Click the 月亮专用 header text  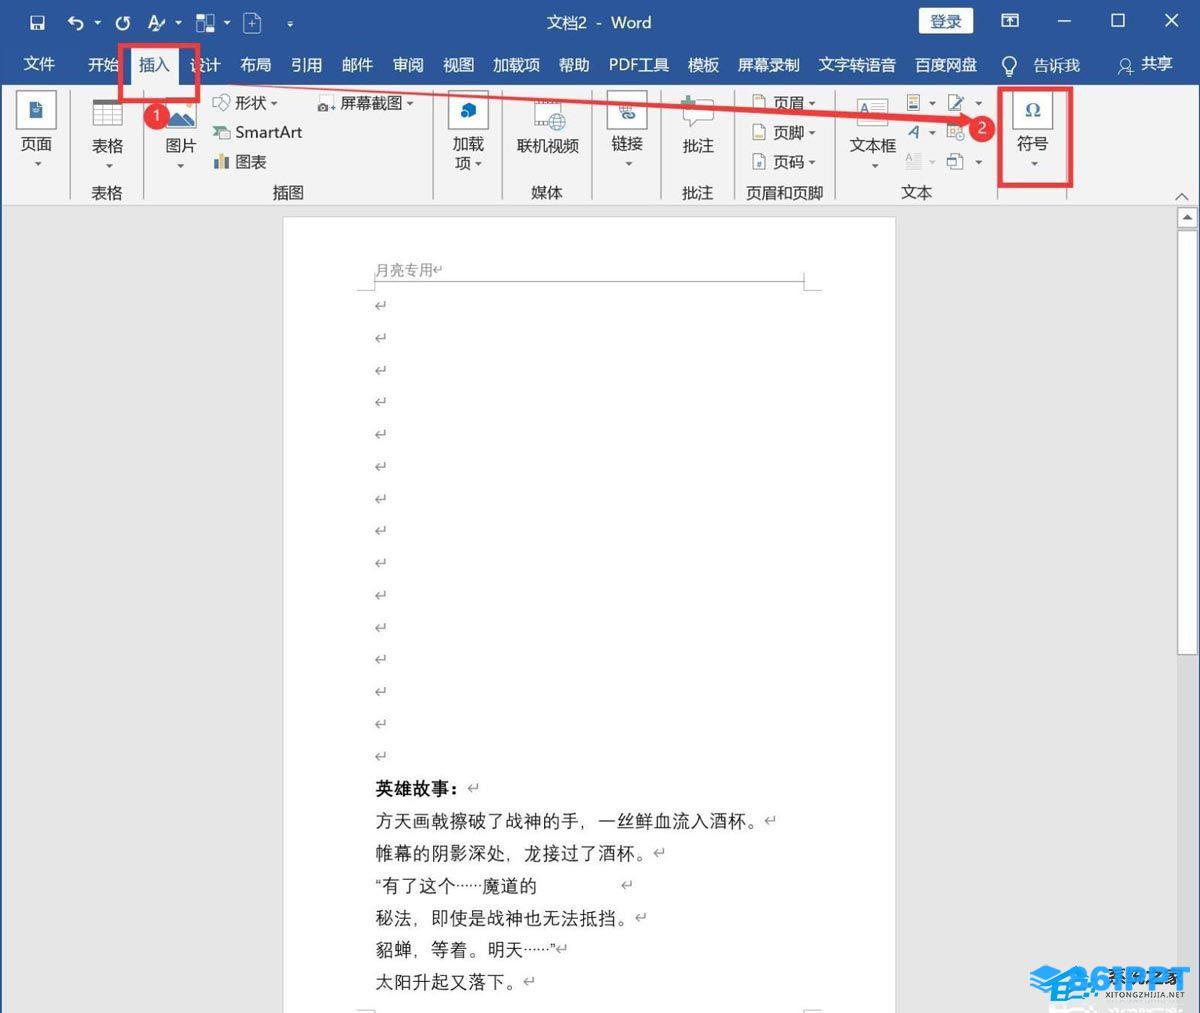[x=404, y=270]
